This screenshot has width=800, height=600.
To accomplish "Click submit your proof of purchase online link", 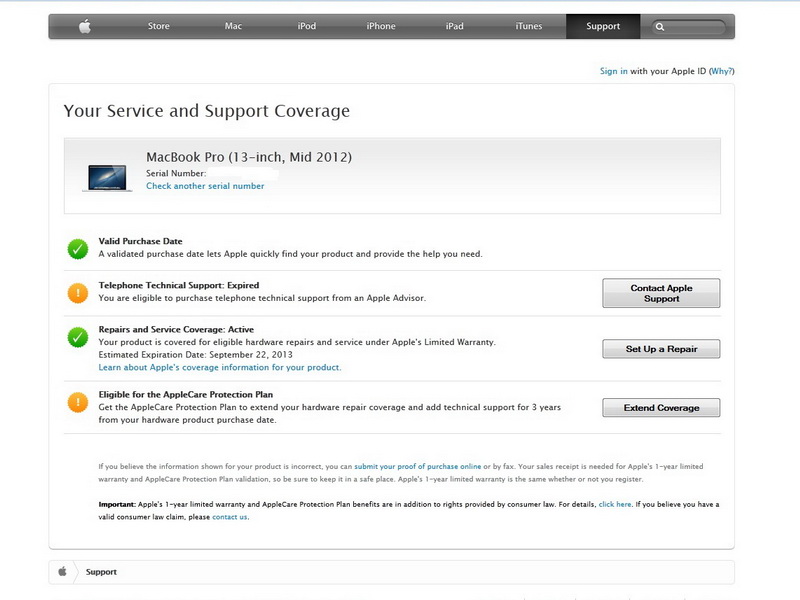I will point(417,466).
